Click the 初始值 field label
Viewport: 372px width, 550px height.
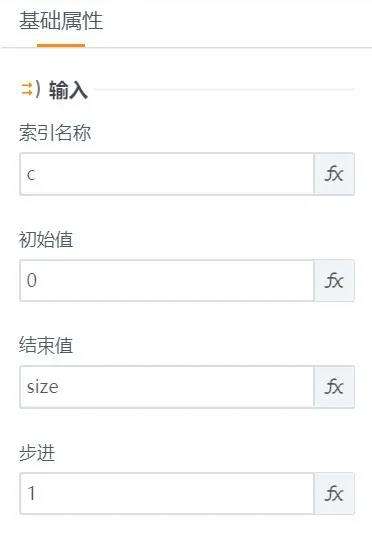[46, 240]
